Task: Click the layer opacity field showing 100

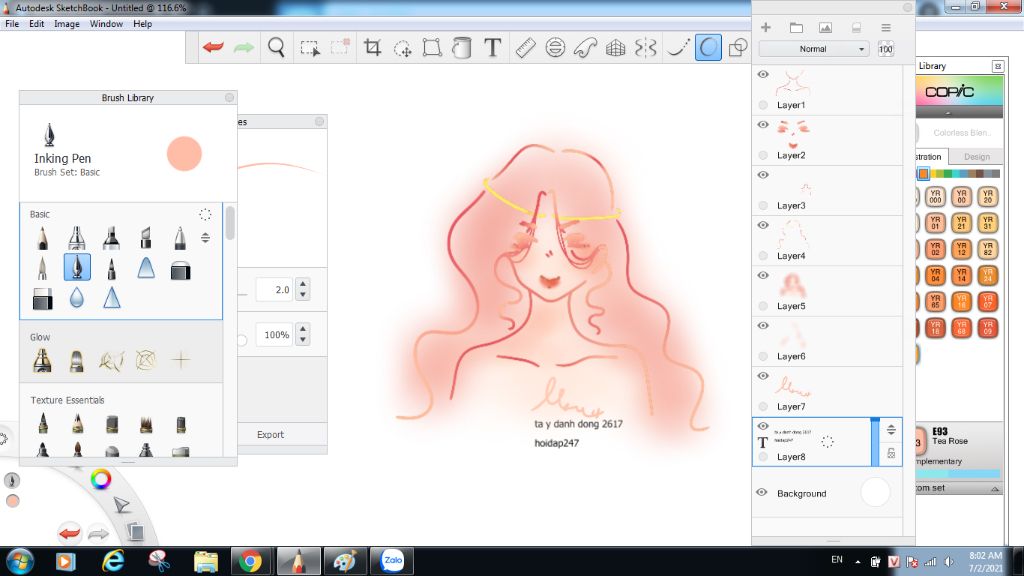Action: click(x=886, y=49)
